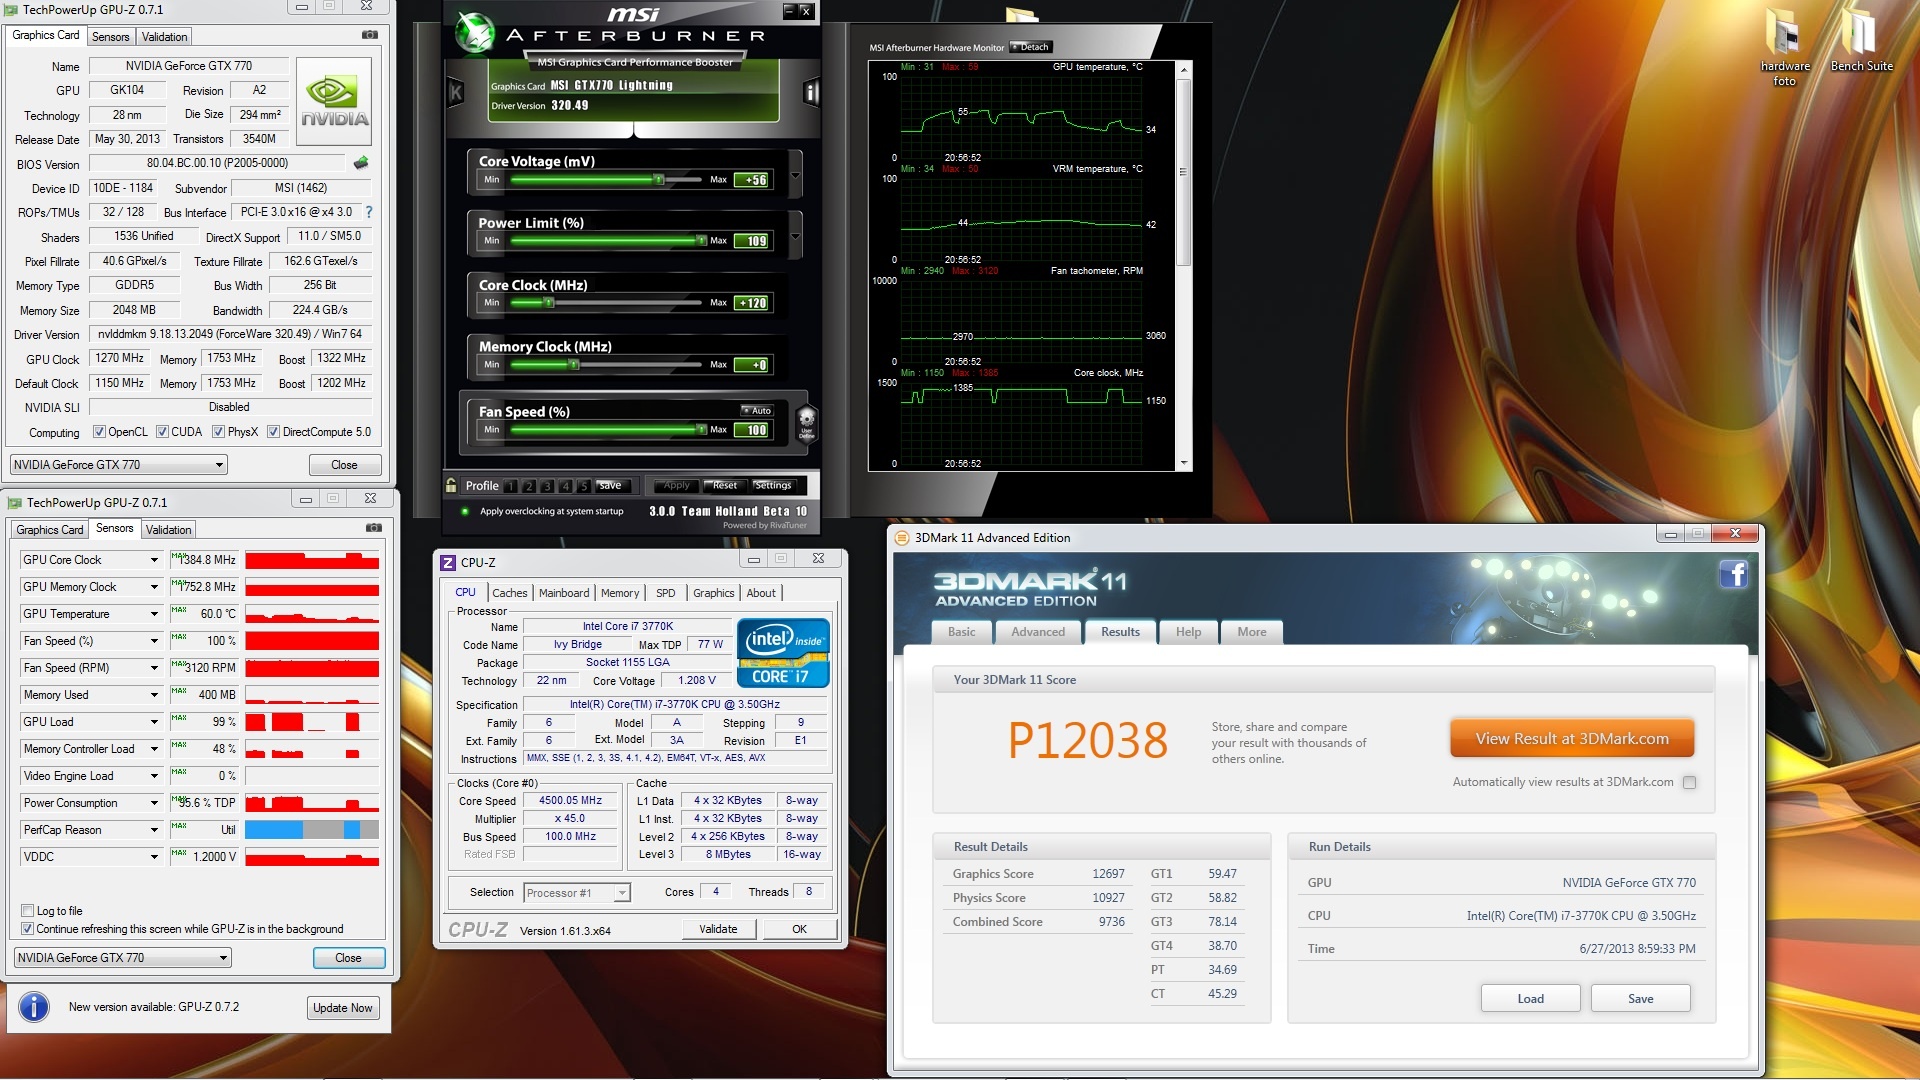
Task: Click Bus Interface question mark icon
Action: point(369,212)
